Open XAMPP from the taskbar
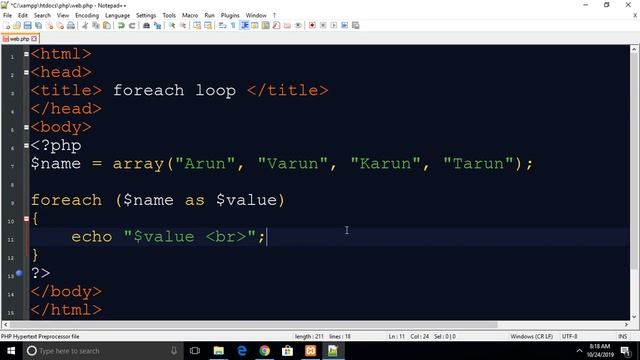The width and height of the screenshot is (640, 360). point(311,351)
